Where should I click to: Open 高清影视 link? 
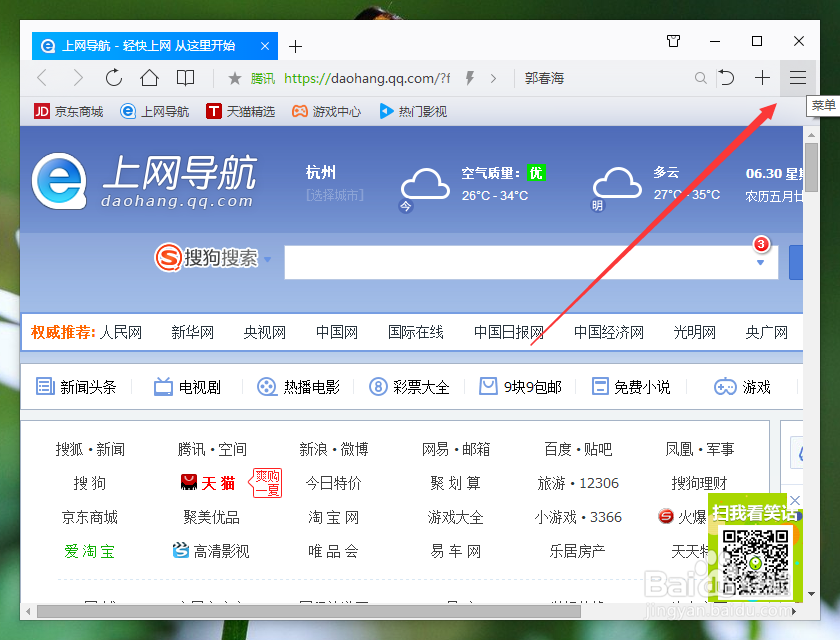(211, 551)
